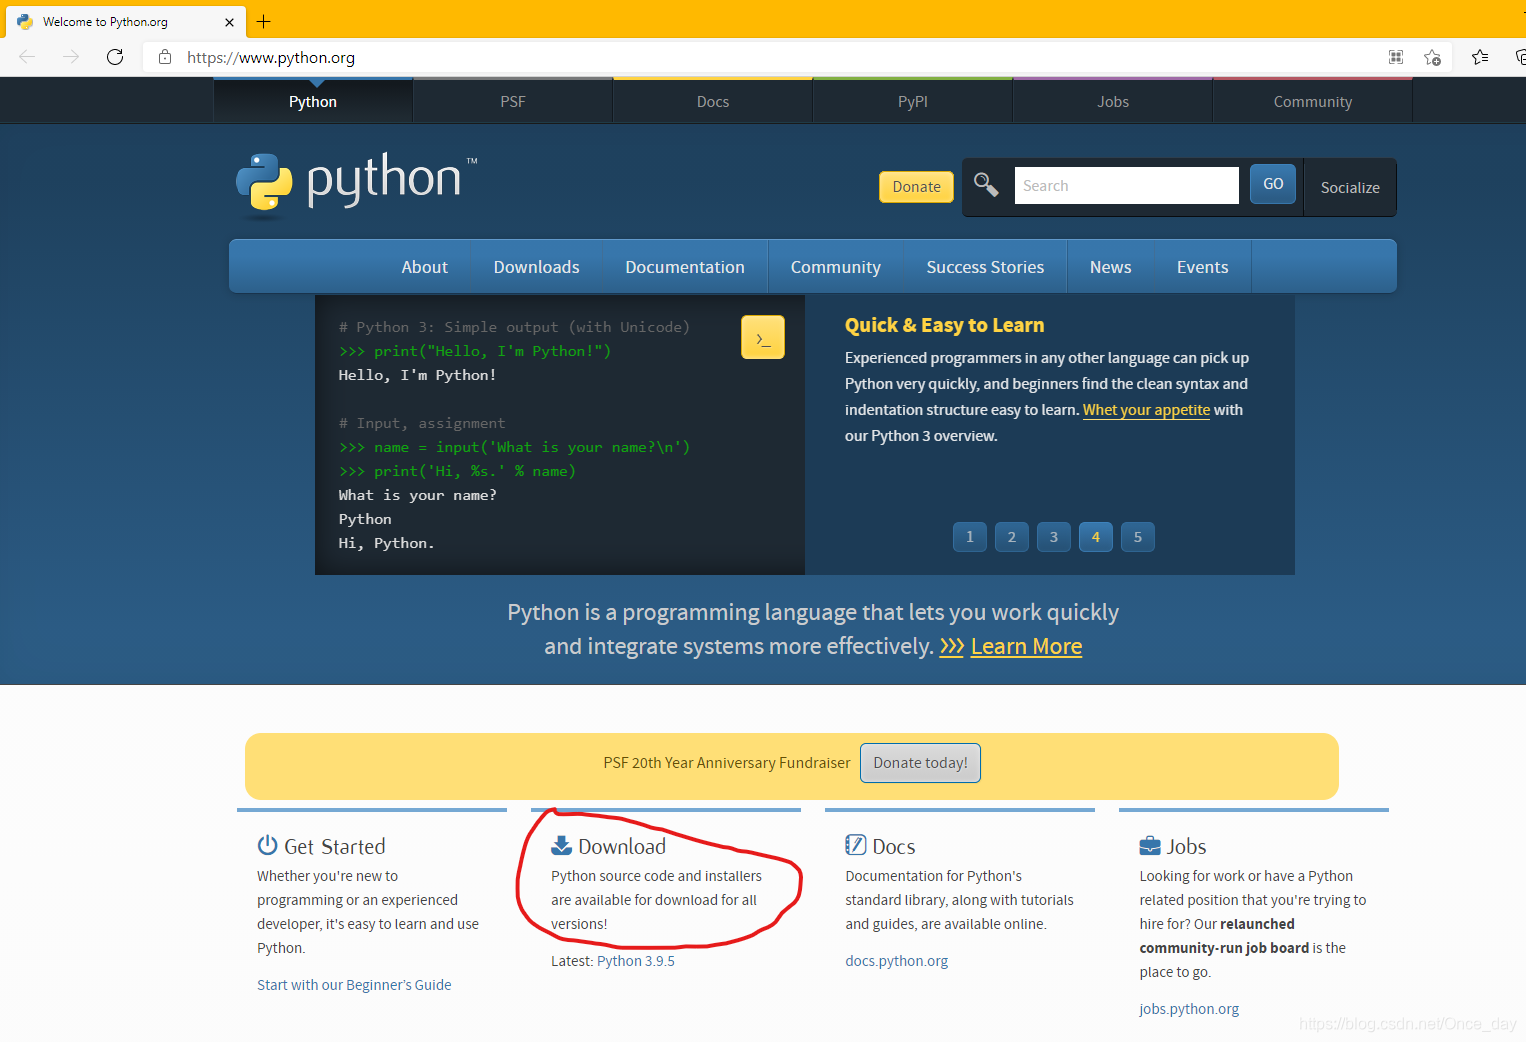Open the jobs.python.org link
Image resolution: width=1526 pixels, height=1042 pixels.
1189,1009
